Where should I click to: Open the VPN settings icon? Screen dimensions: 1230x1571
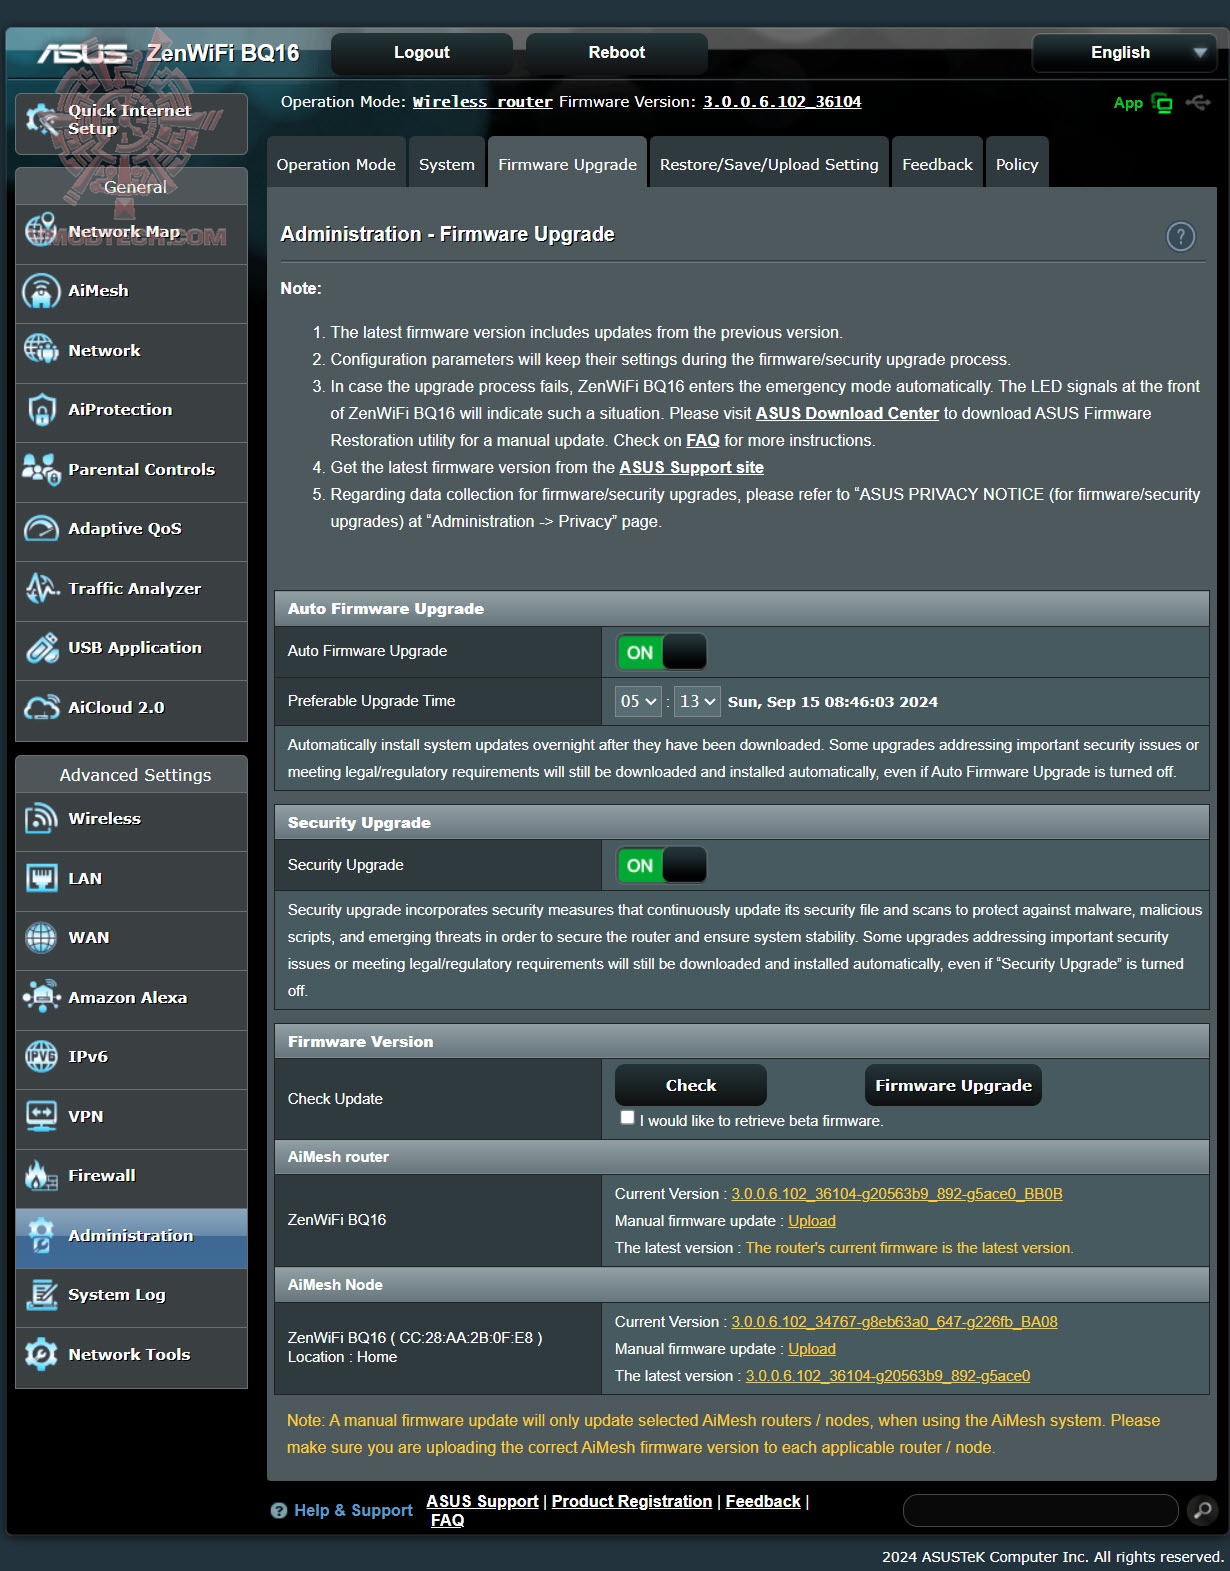pos(41,1116)
